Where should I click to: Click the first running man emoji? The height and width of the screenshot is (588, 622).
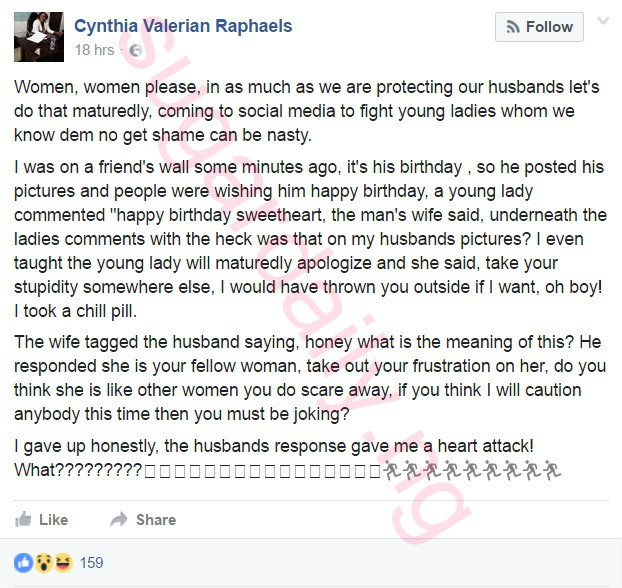[x=392, y=470]
